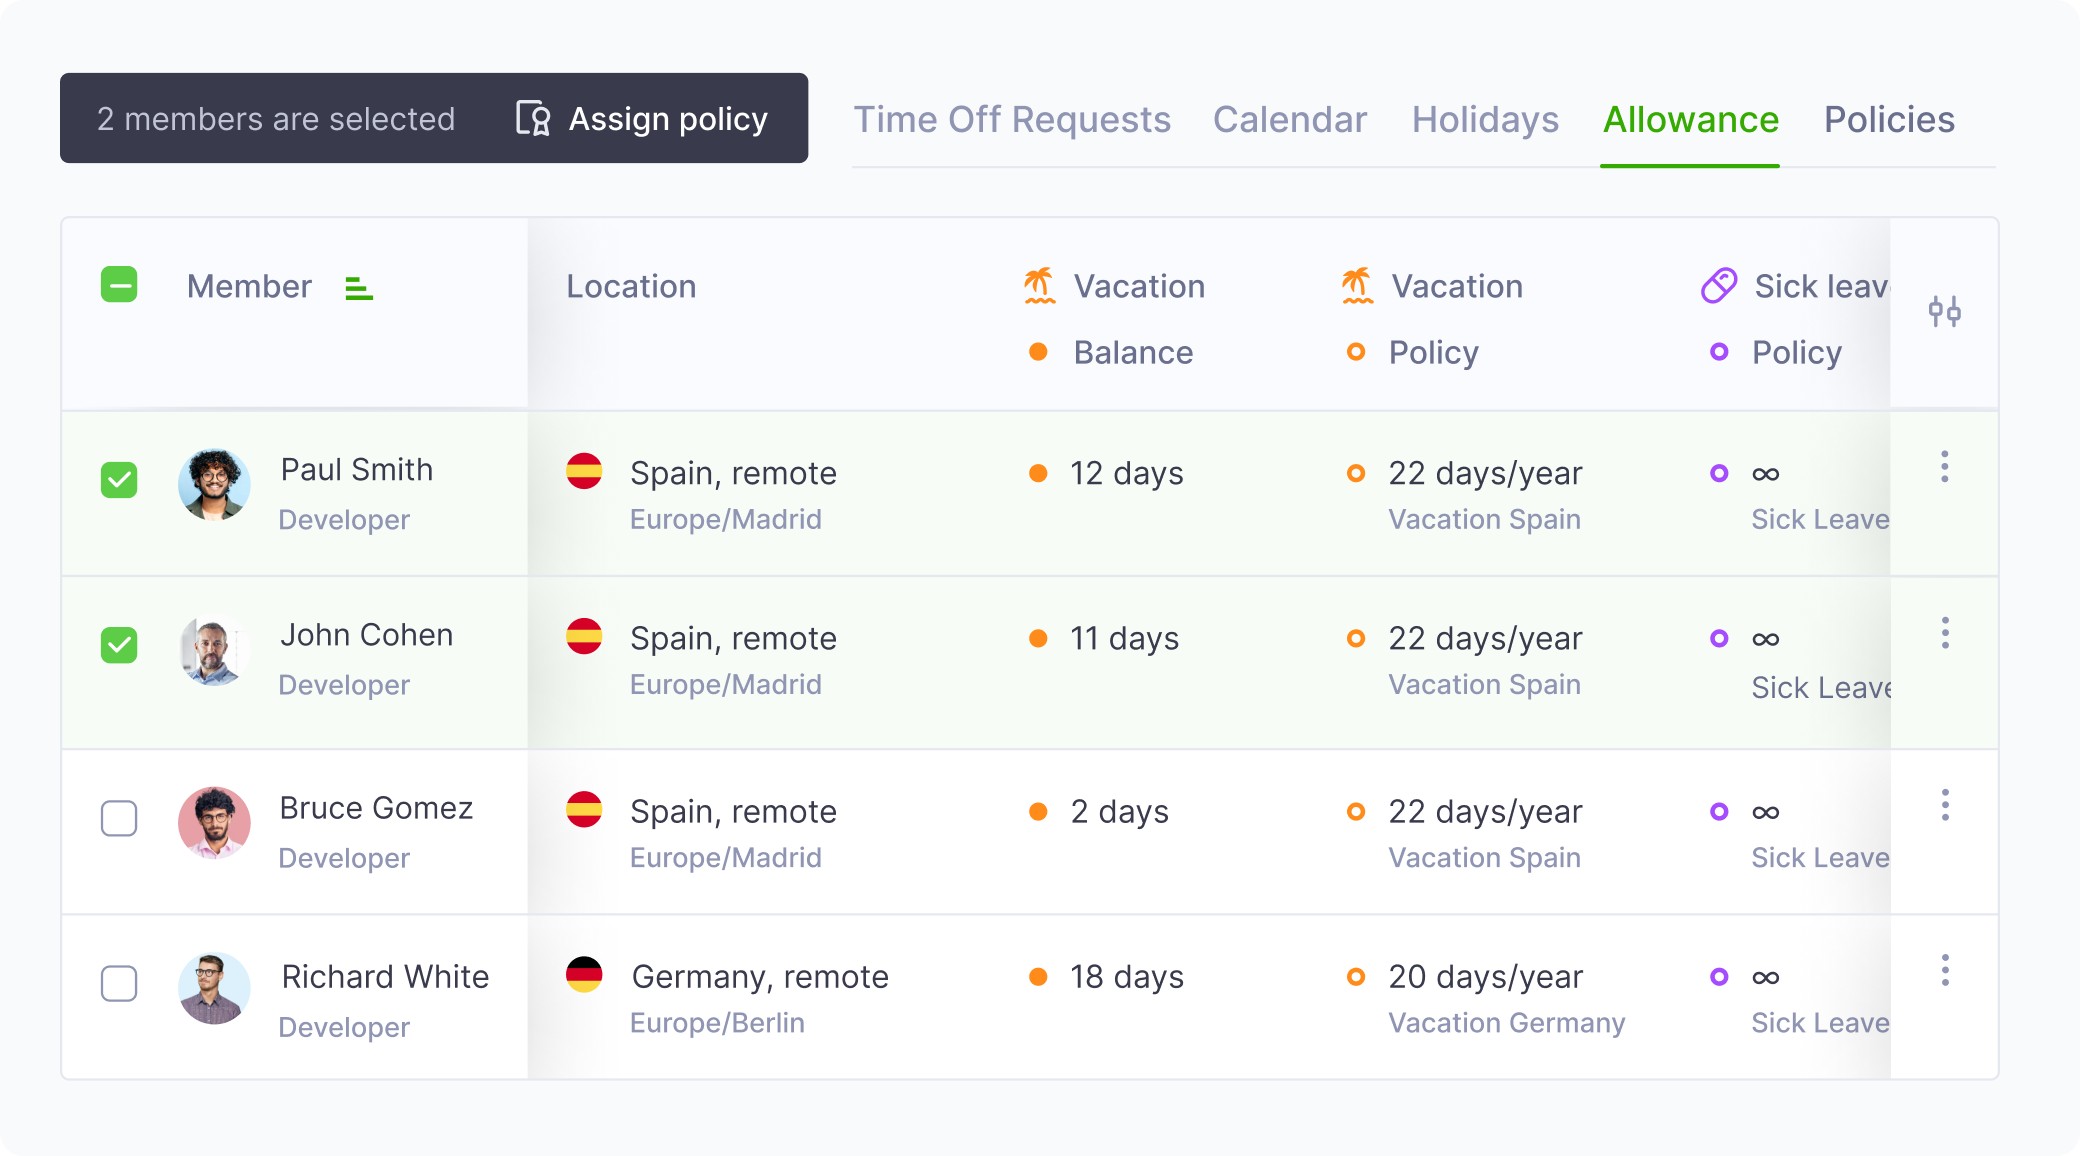Click the Member column sort icon
Image resolution: width=2080 pixels, height=1156 pixels.
[359, 288]
